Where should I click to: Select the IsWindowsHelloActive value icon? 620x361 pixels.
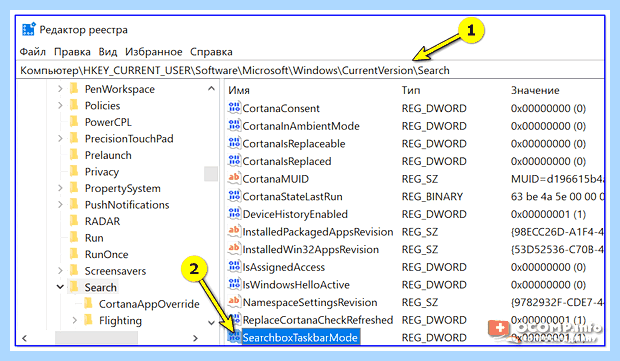pyautogui.click(x=234, y=284)
